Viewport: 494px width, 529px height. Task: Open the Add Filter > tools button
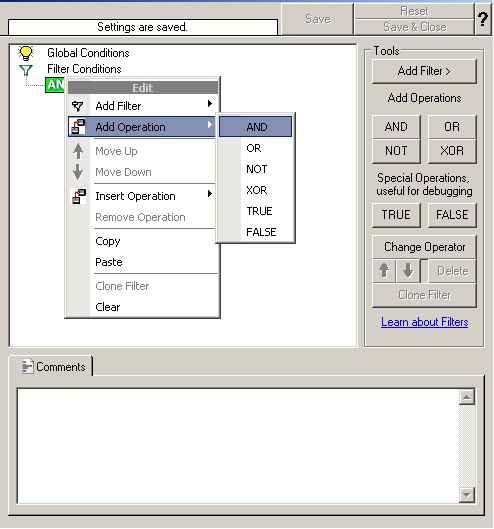pos(424,71)
